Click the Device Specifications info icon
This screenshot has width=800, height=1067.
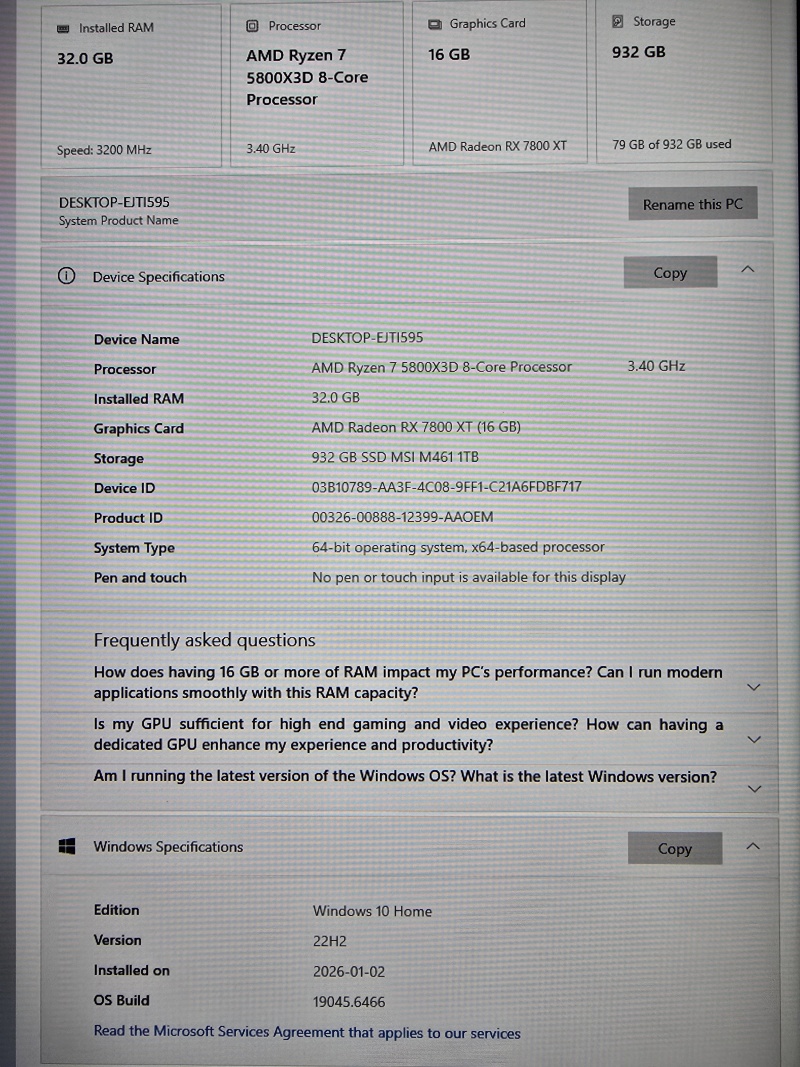pyautogui.click(x=67, y=277)
